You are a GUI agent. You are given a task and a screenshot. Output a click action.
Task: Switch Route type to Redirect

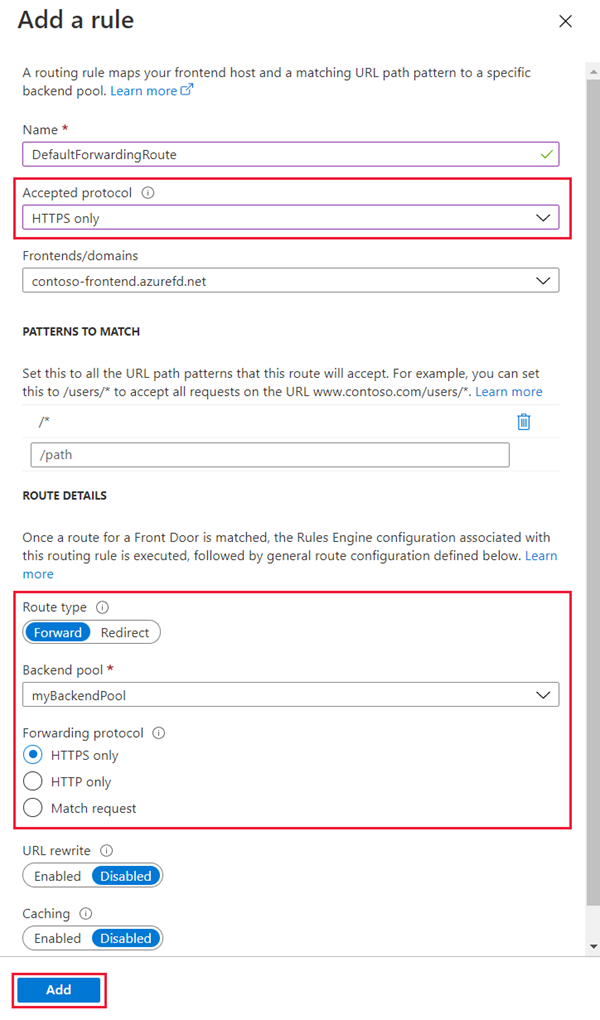tap(125, 632)
